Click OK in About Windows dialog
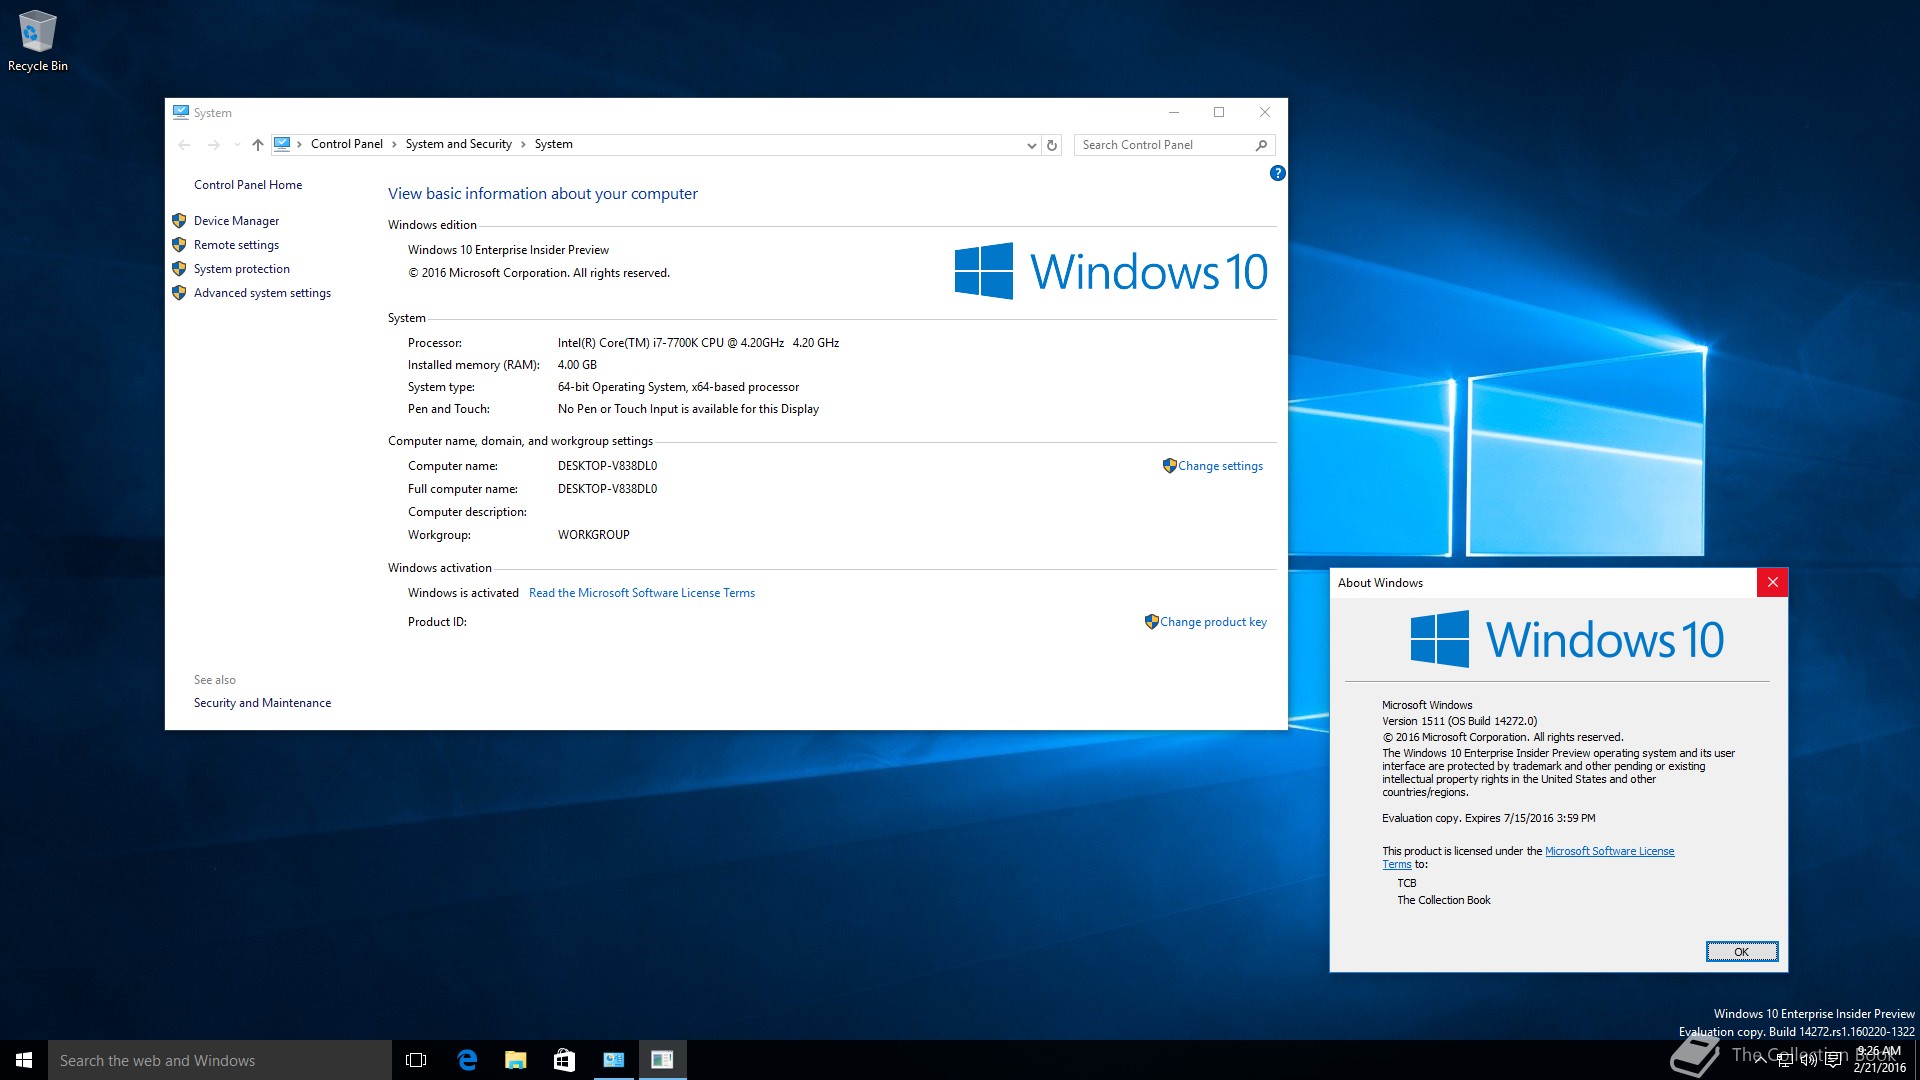The width and height of the screenshot is (1920, 1080). click(1741, 952)
